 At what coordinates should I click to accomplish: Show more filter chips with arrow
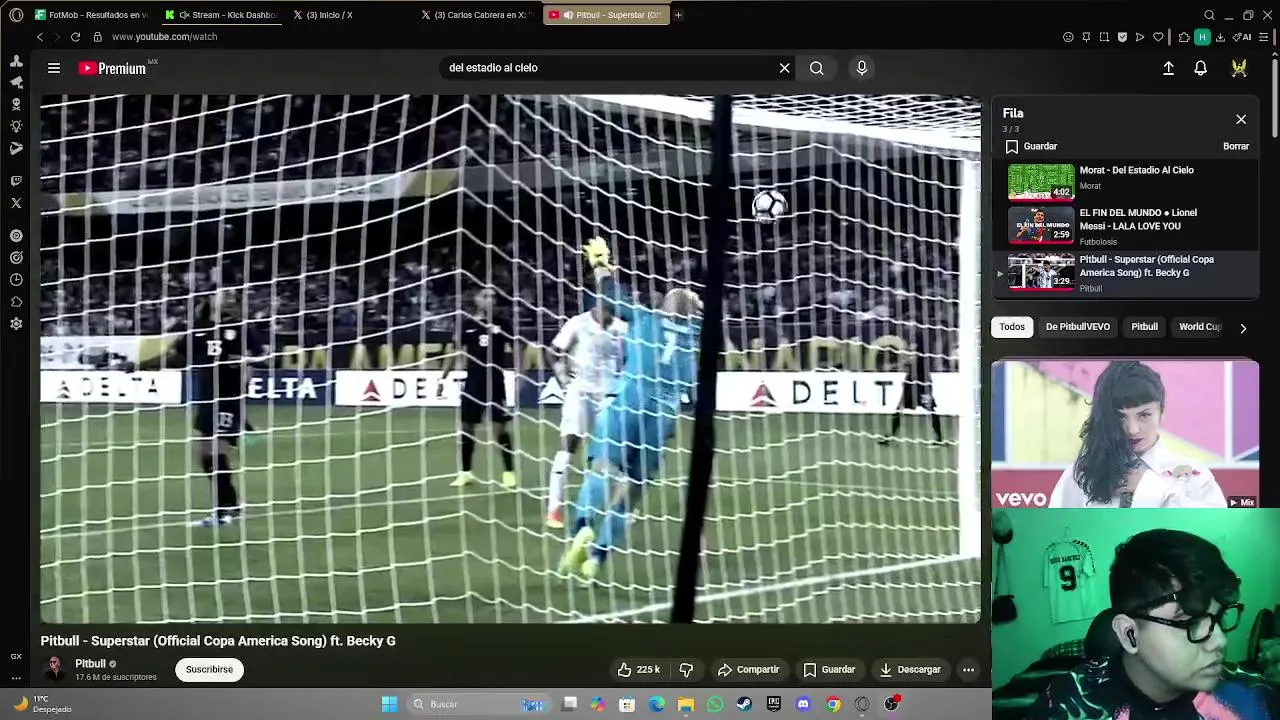coord(1243,328)
